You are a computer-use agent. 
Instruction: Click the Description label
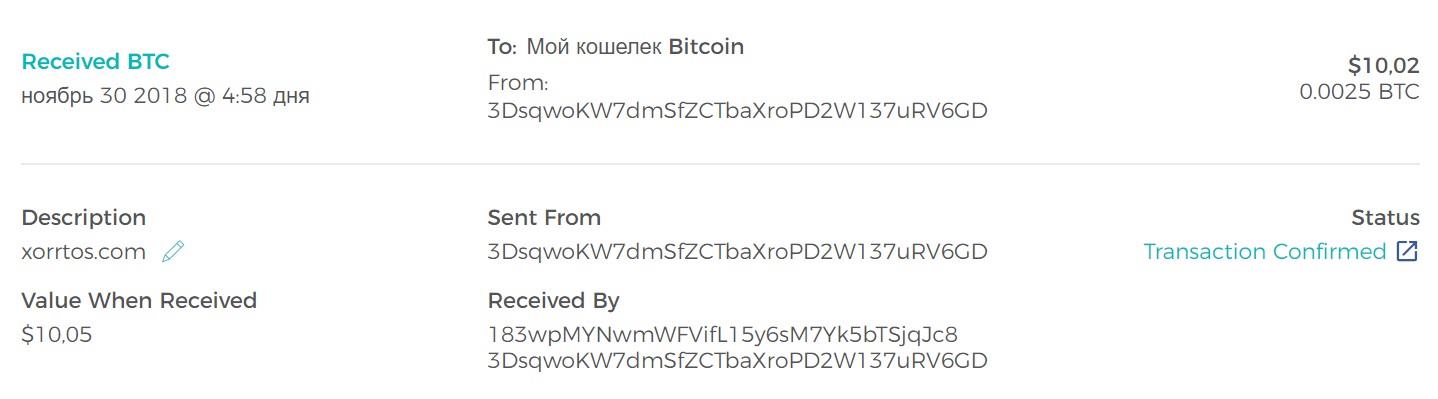[x=84, y=218]
